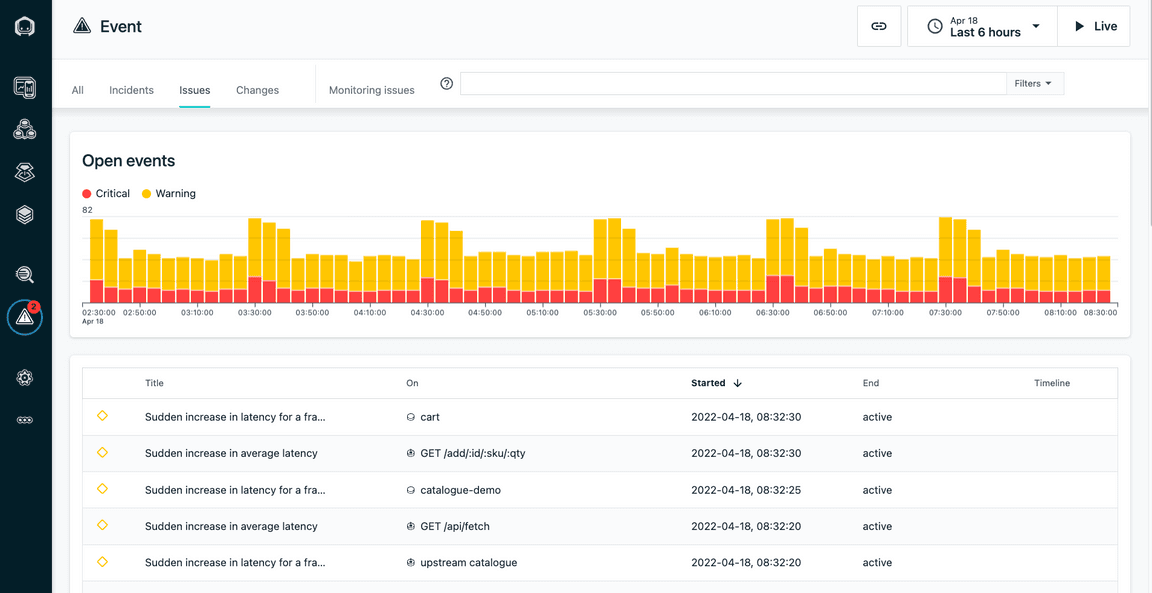Open the Websites monitor icon in the sidebar
The height and width of the screenshot is (593, 1152).
tap(25, 87)
